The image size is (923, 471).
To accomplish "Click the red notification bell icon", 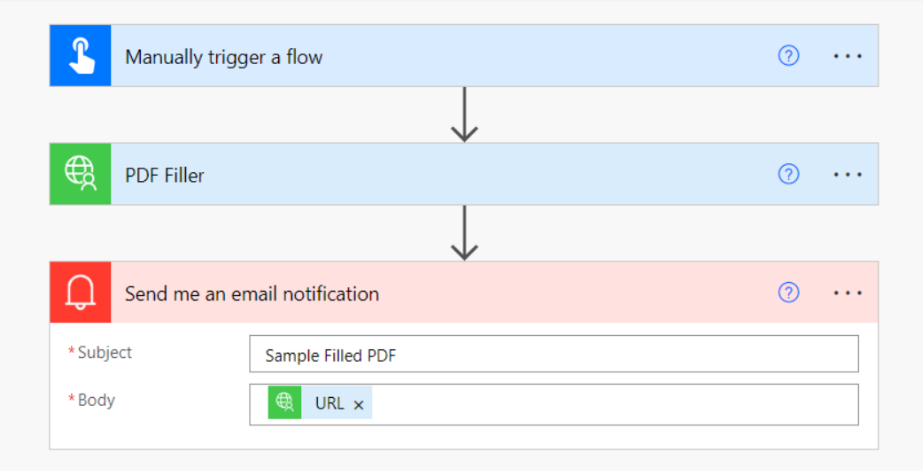I will (x=80, y=292).
